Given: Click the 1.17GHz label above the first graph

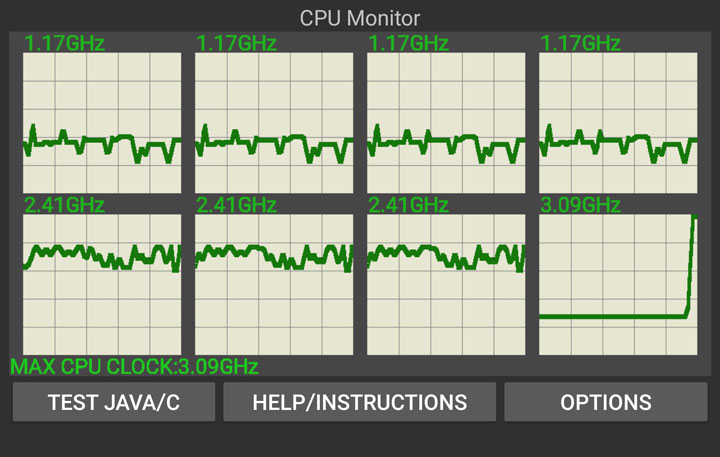Looking at the screenshot, I should click(64, 43).
